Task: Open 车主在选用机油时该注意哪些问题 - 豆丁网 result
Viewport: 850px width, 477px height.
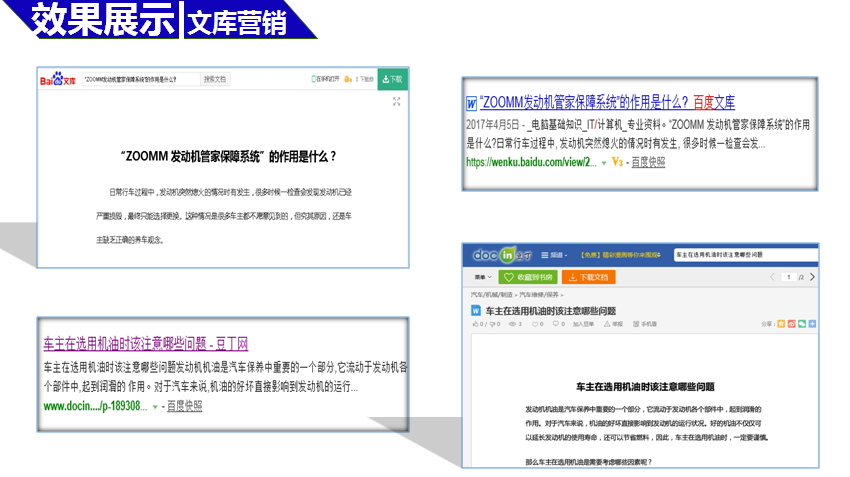Action: [x=145, y=343]
